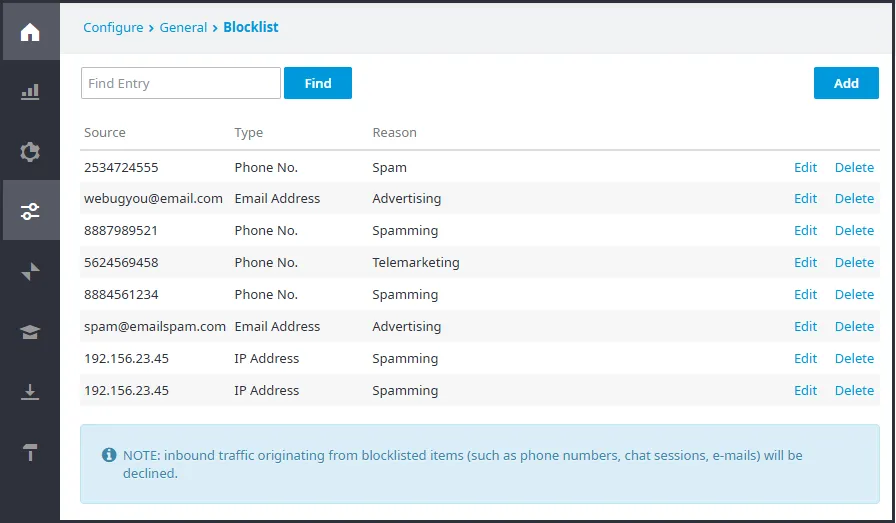Click the download arrow sidebar icon

[30, 392]
